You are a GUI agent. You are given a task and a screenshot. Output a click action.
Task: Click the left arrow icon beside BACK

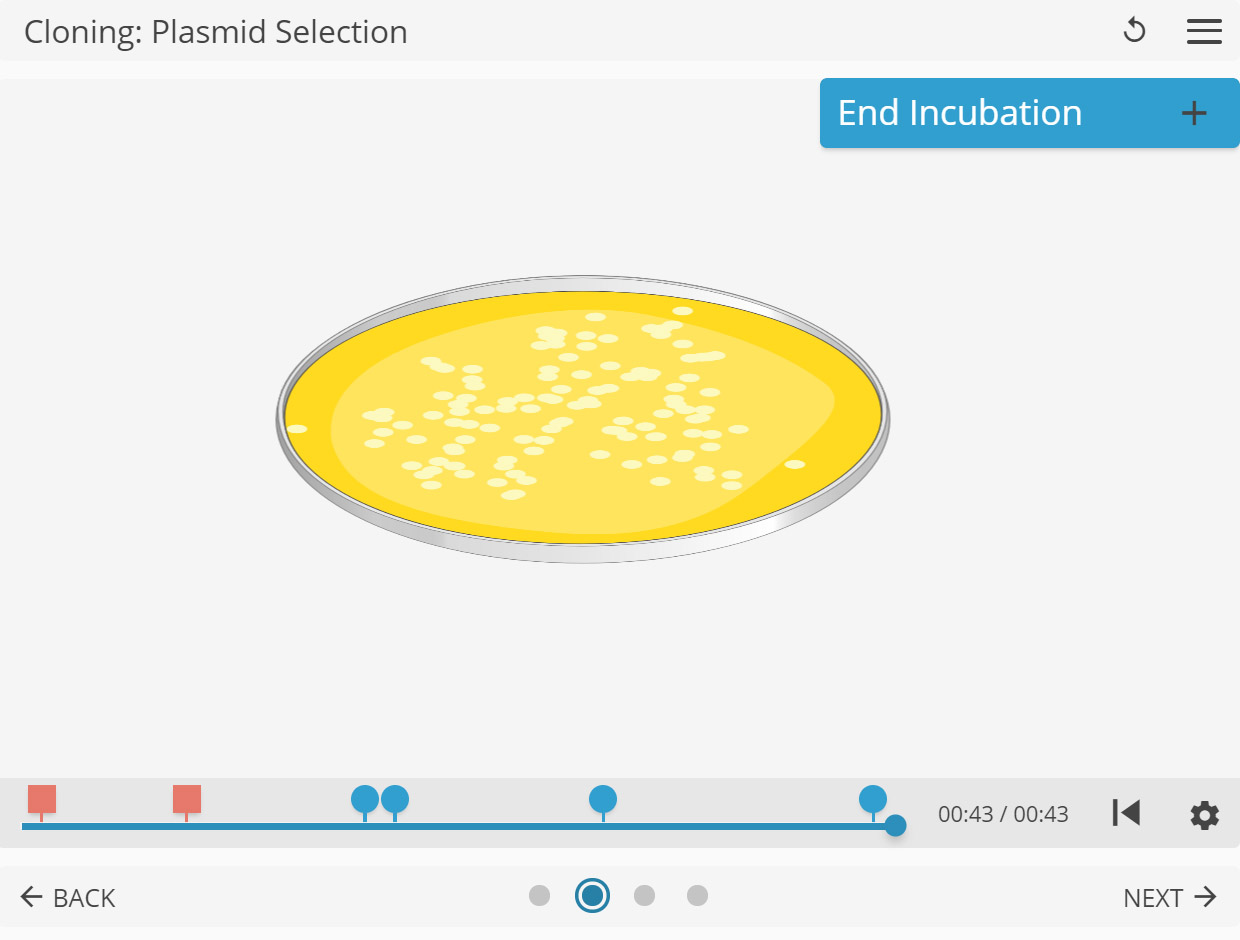point(31,897)
